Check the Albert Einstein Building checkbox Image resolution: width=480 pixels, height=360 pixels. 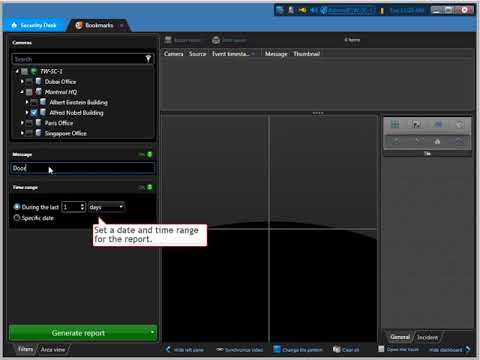click(34, 102)
